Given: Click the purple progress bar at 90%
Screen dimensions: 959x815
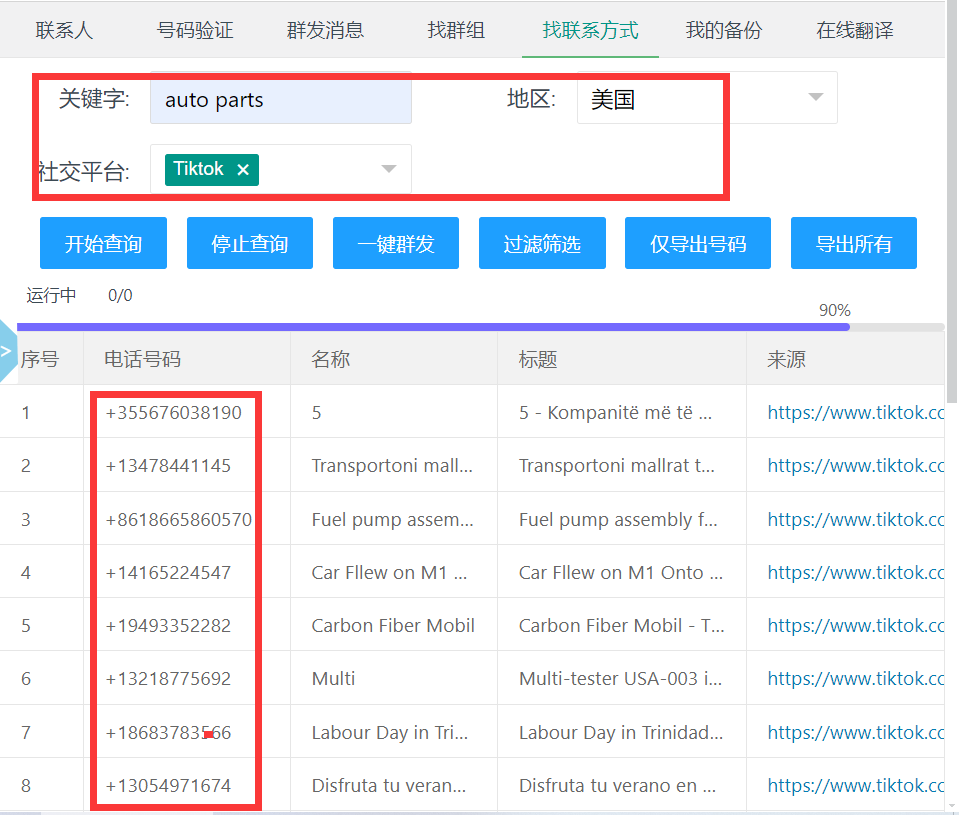Looking at the screenshot, I should [x=433, y=327].
